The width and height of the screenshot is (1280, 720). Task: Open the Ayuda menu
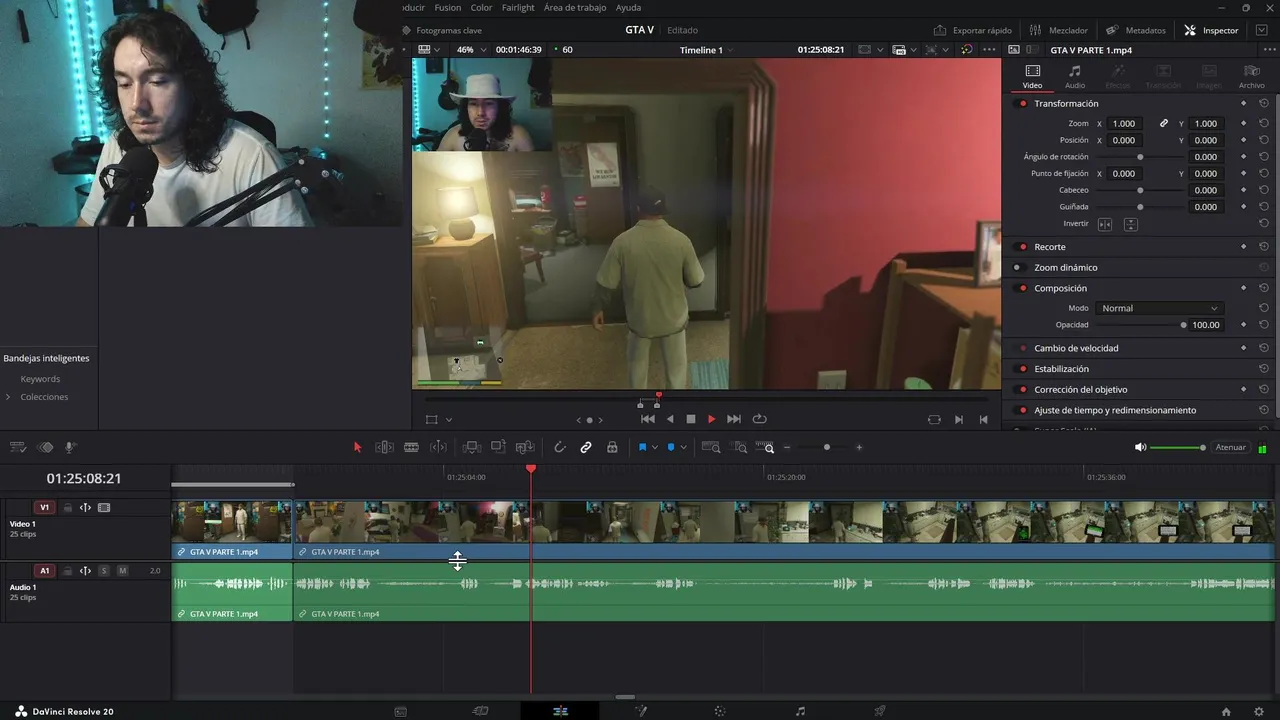pyautogui.click(x=628, y=7)
